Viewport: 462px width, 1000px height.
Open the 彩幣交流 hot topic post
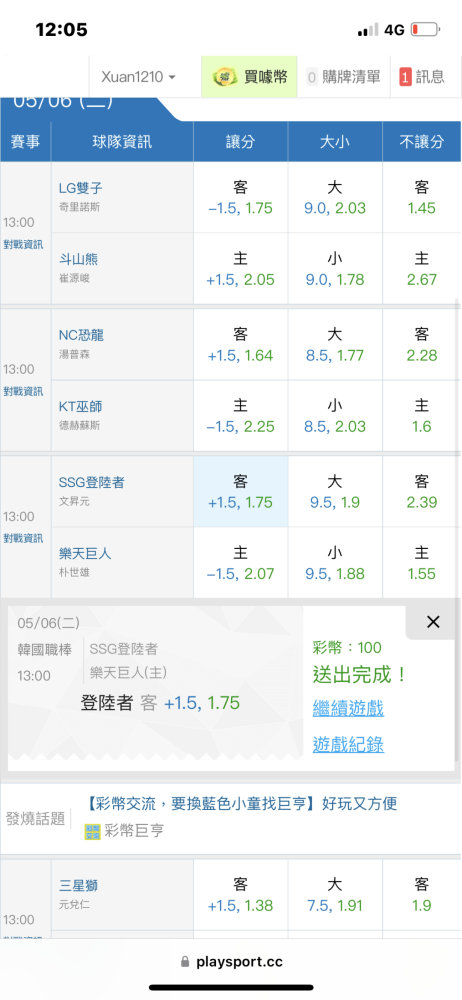click(x=241, y=803)
